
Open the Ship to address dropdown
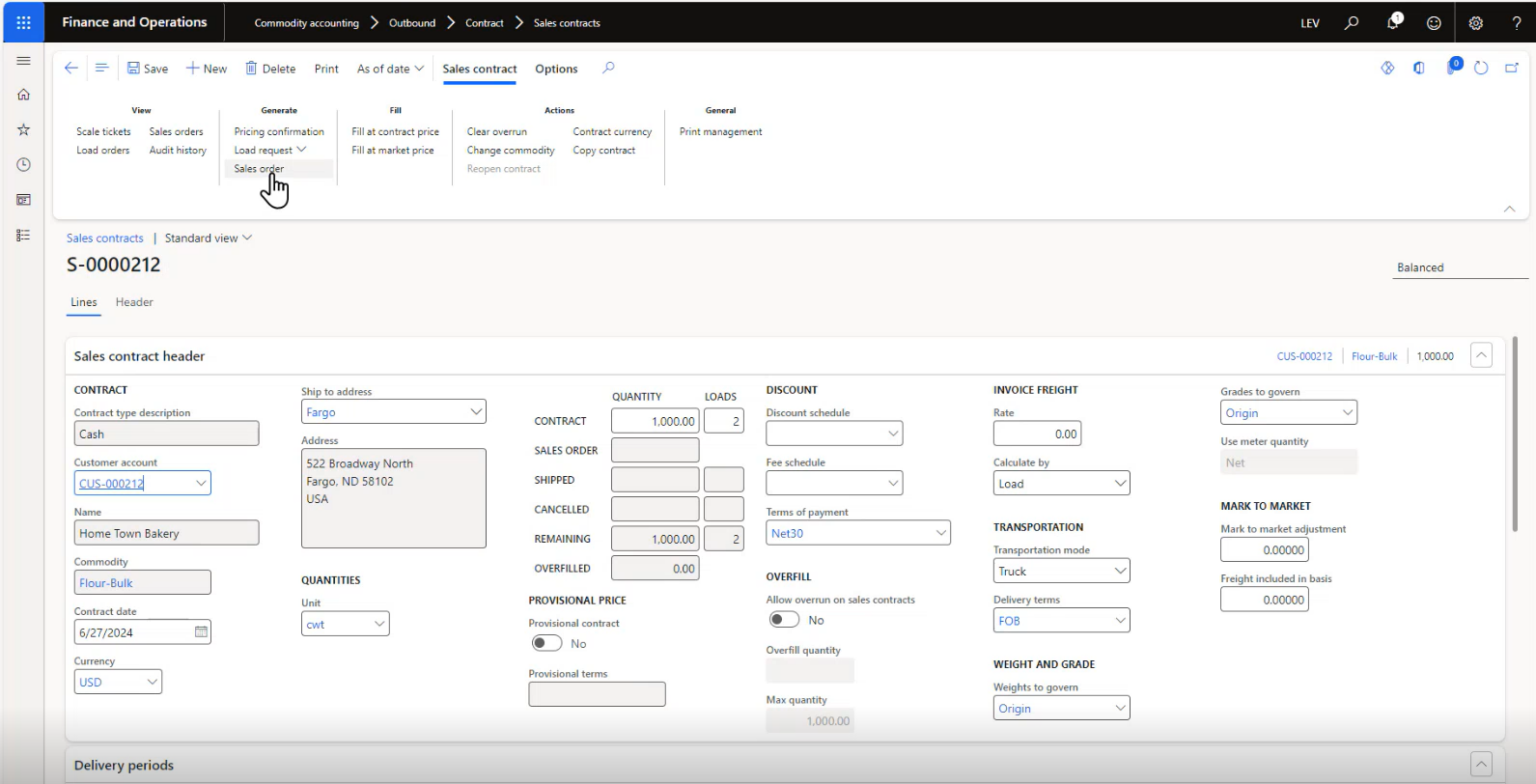pyautogui.click(x=474, y=411)
